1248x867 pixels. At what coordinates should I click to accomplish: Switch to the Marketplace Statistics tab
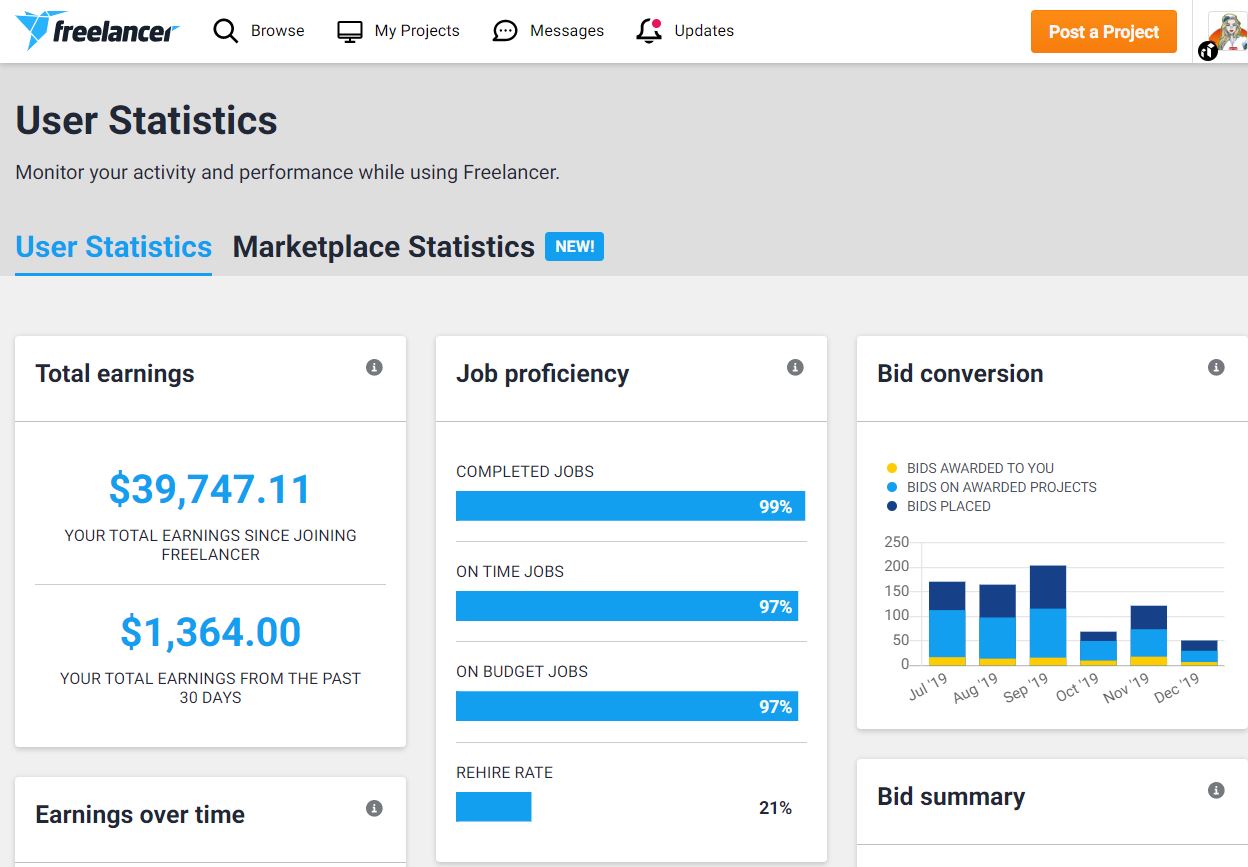(383, 247)
